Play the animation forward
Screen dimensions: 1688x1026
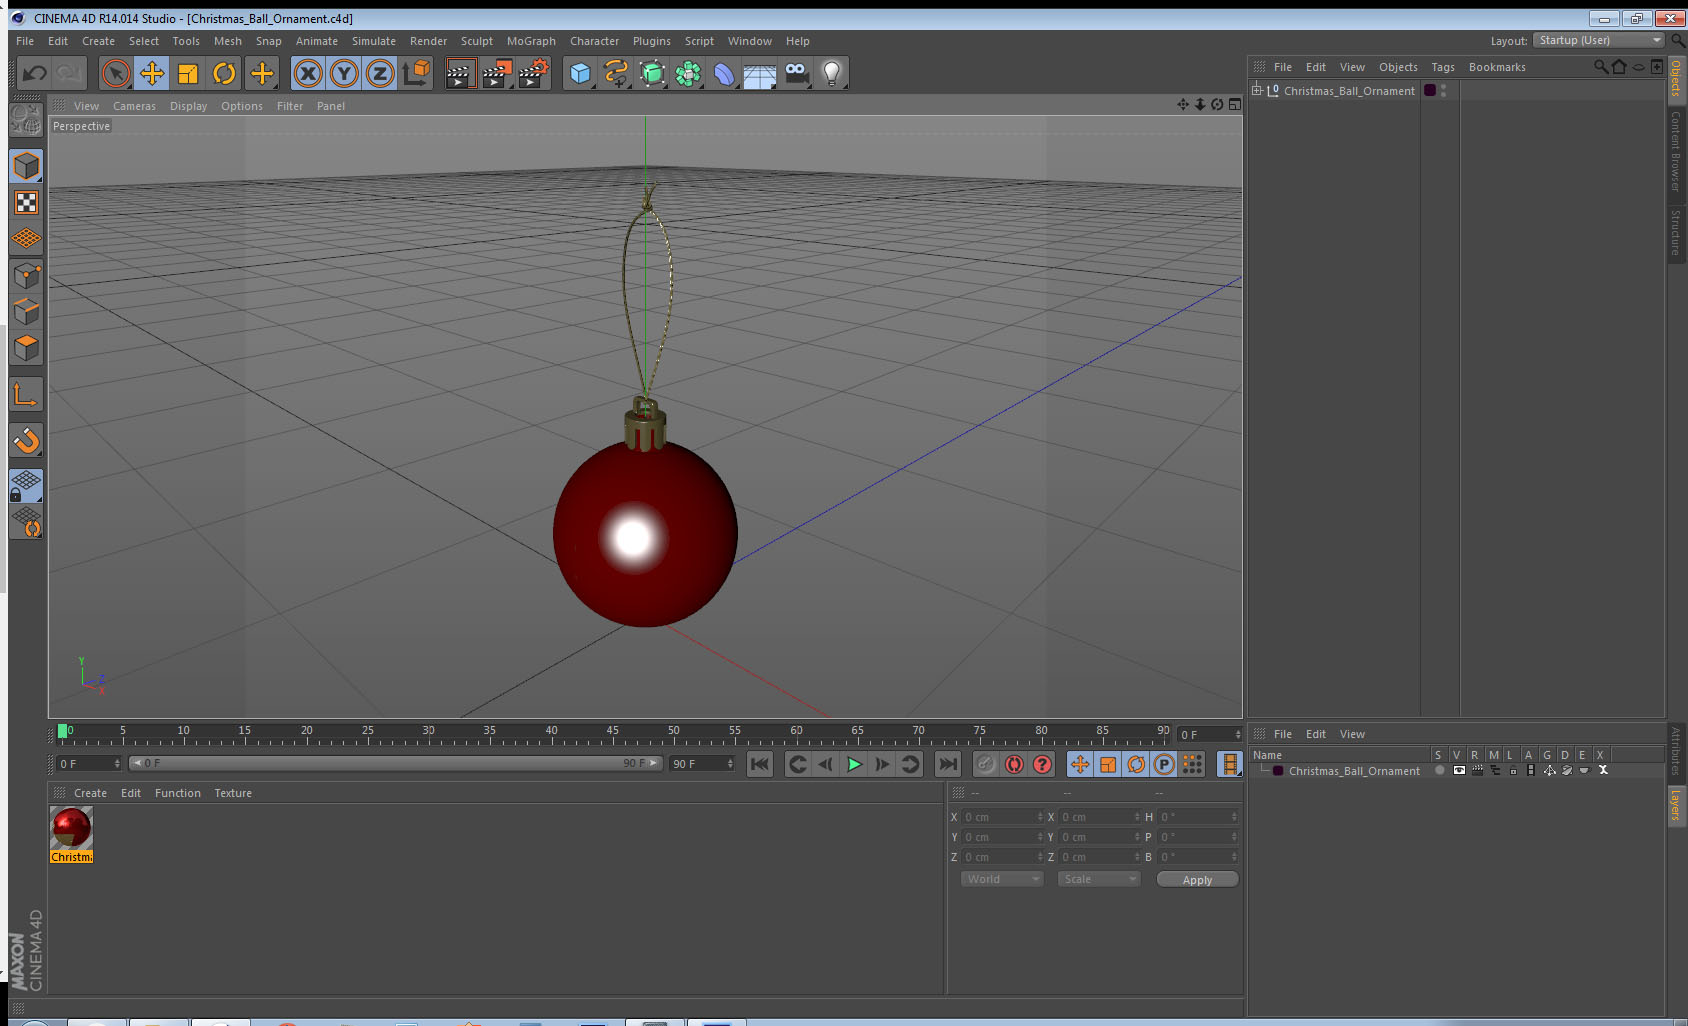pyautogui.click(x=854, y=764)
